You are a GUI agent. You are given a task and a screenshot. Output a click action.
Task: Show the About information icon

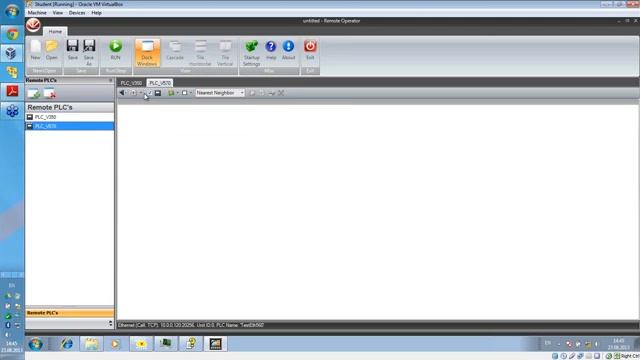click(288, 51)
